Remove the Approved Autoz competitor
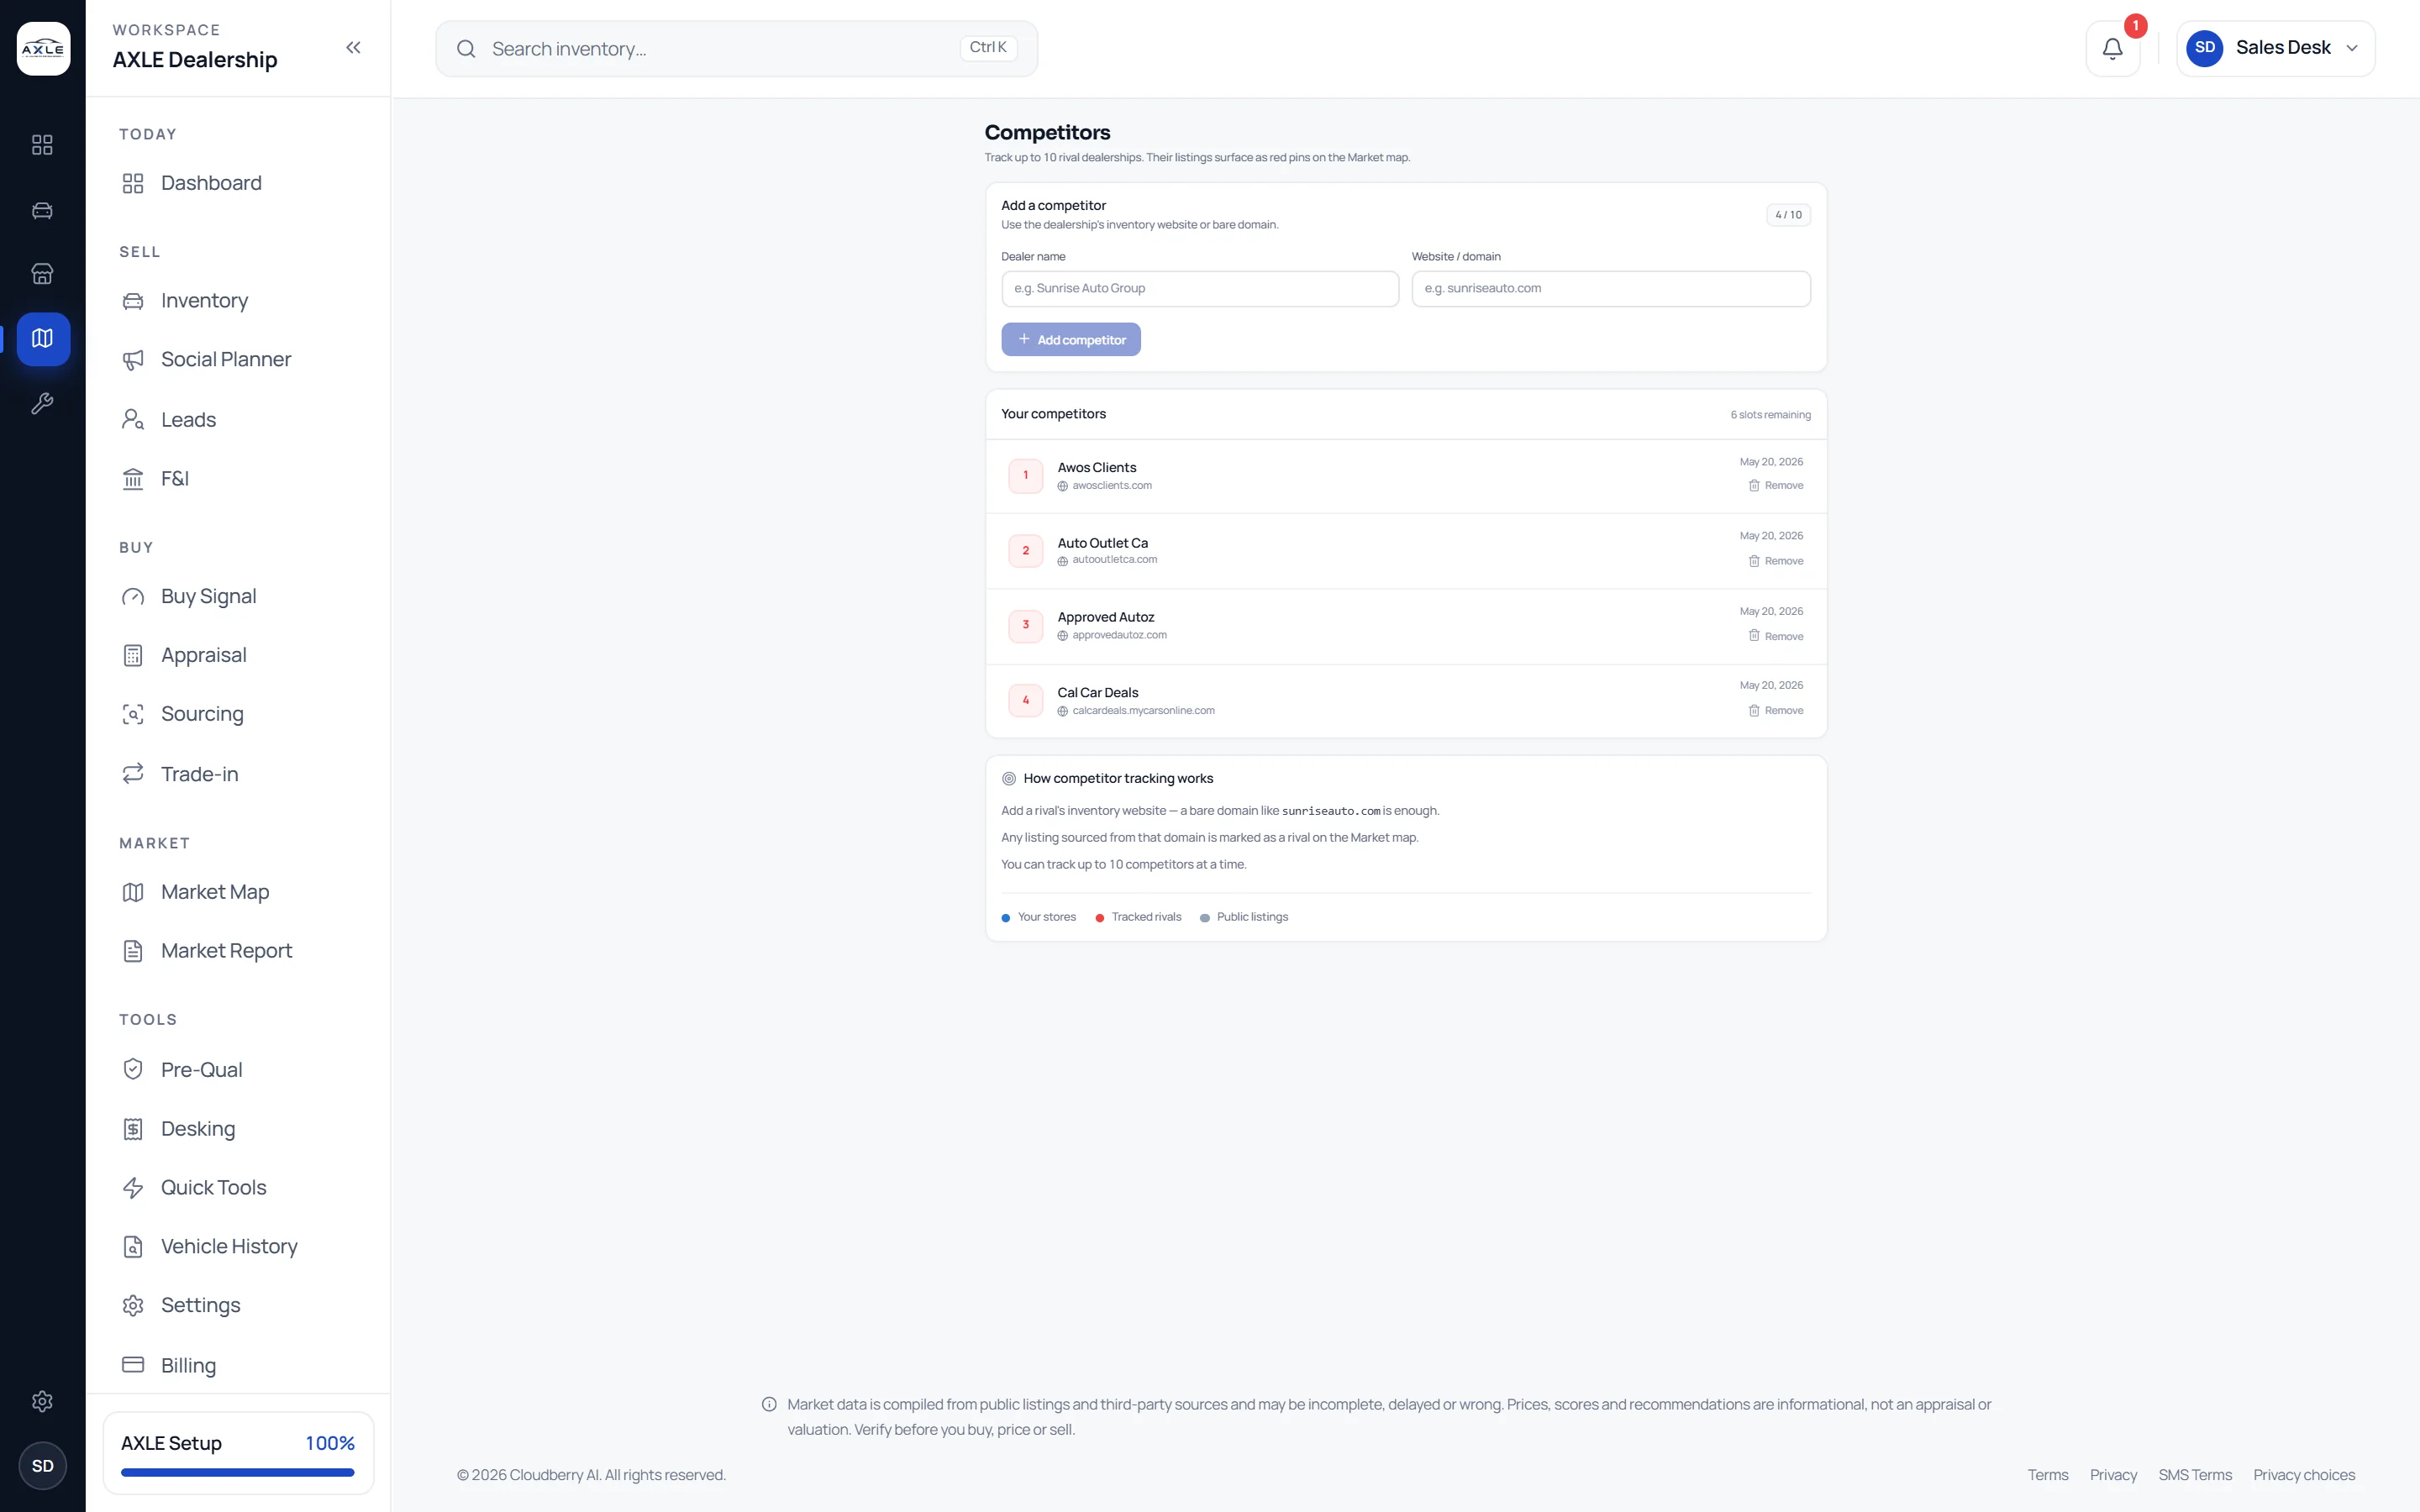This screenshot has width=2420, height=1512. point(1776,636)
